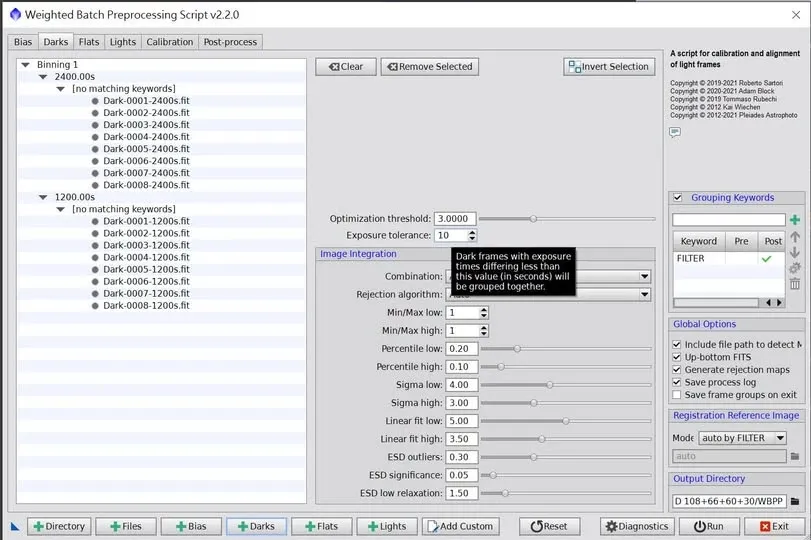Click the Add Custom button

click(461, 527)
